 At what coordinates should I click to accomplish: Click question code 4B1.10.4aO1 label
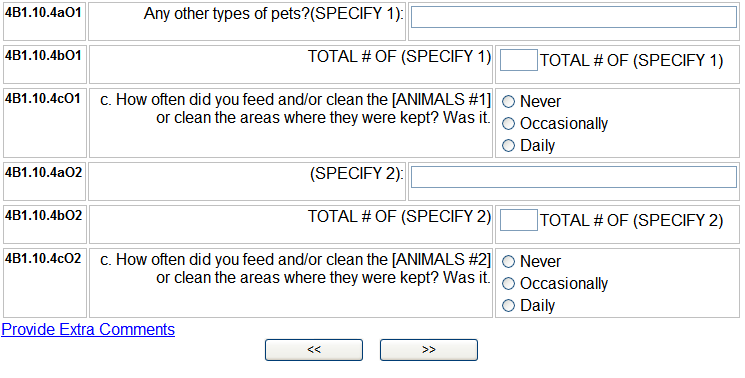[x=43, y=13]
